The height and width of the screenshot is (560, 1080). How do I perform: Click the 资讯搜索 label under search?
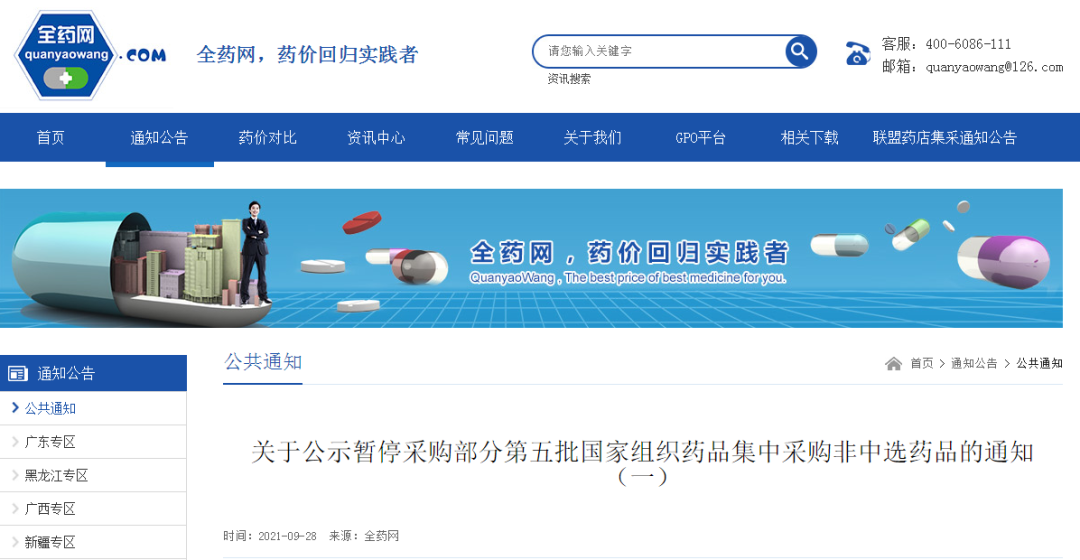click(569, 79)
